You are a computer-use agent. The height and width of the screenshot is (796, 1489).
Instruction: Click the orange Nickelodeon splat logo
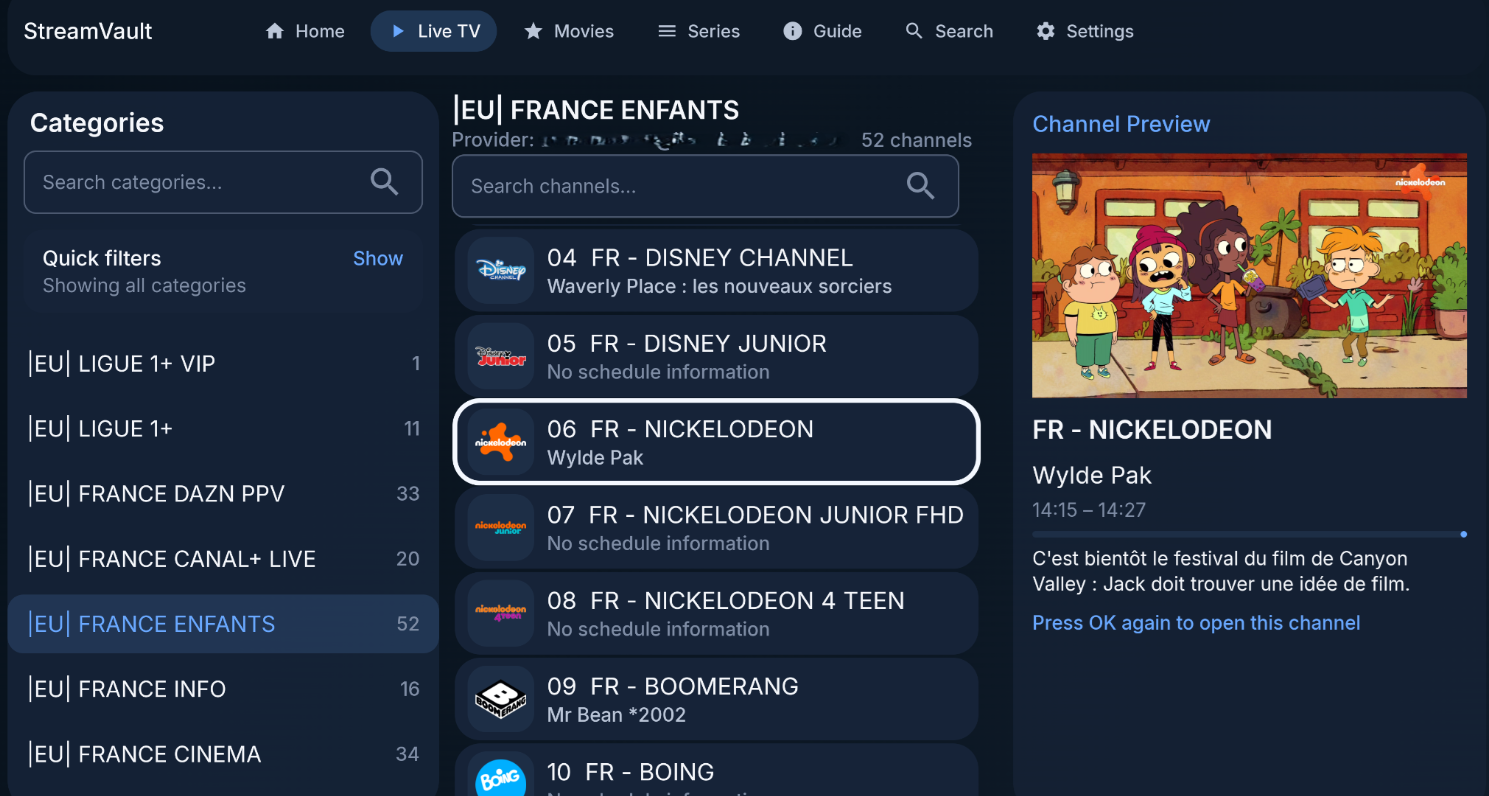click(x=501, y=442)
